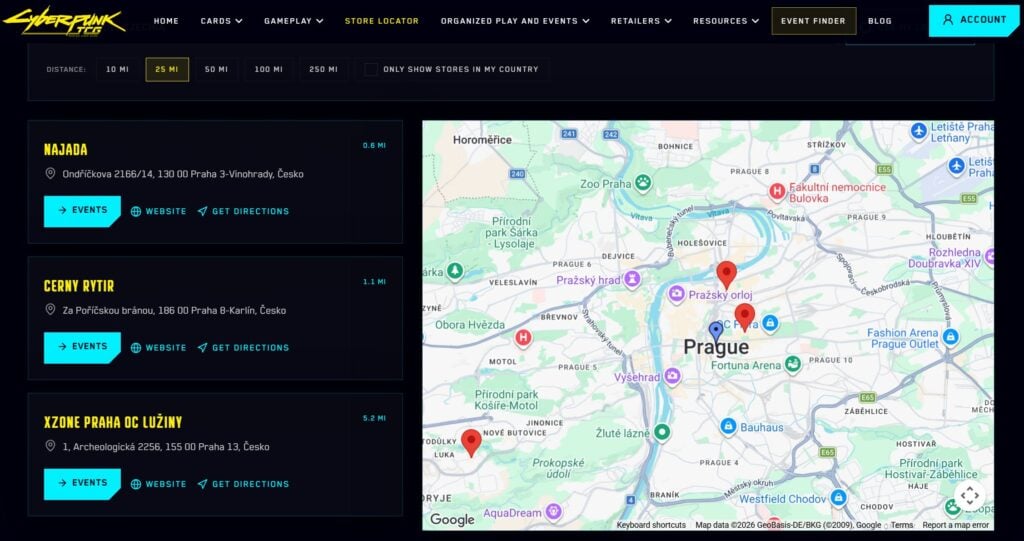Click the Pražský orloj camera icon
Screen dimensions: 1024x541
(677, 295)
